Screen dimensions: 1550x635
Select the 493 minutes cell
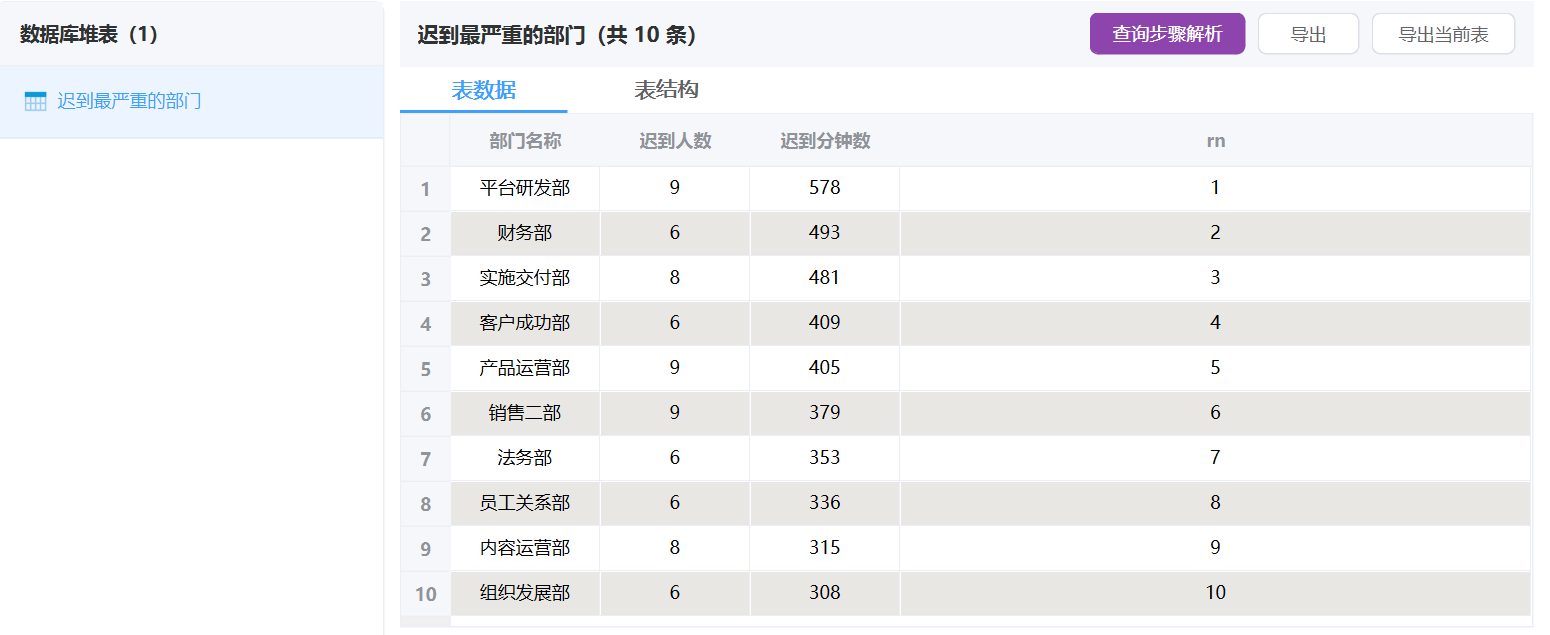coord(825,233)
